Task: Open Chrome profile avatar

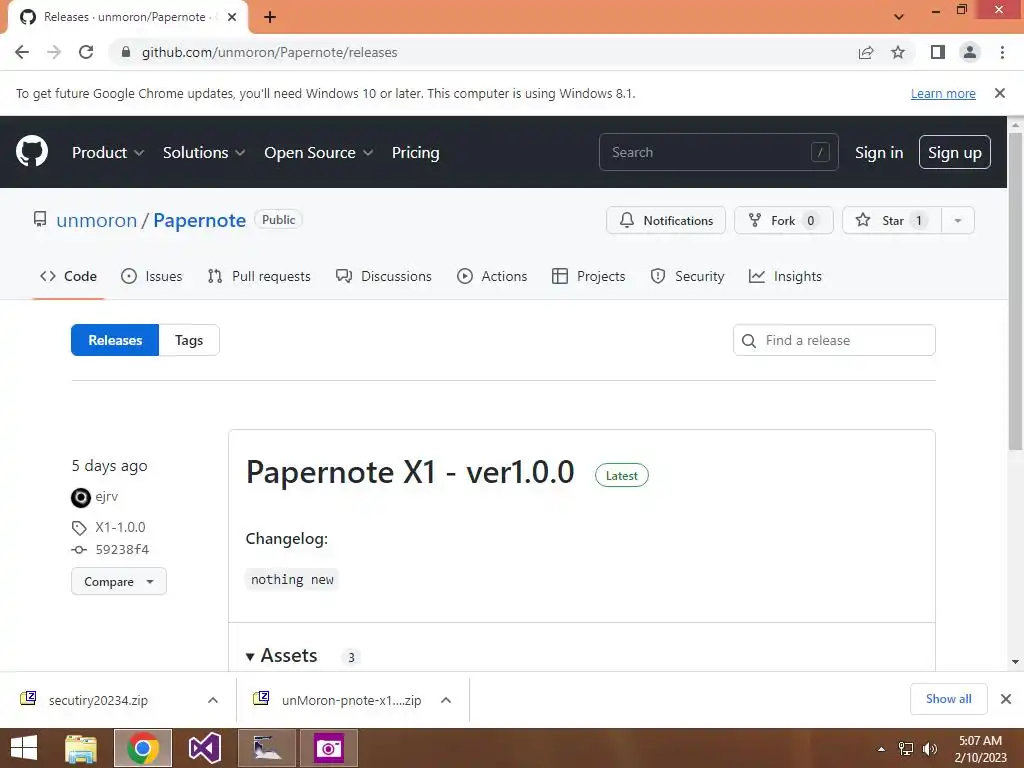Action: (x=970, y=52)
